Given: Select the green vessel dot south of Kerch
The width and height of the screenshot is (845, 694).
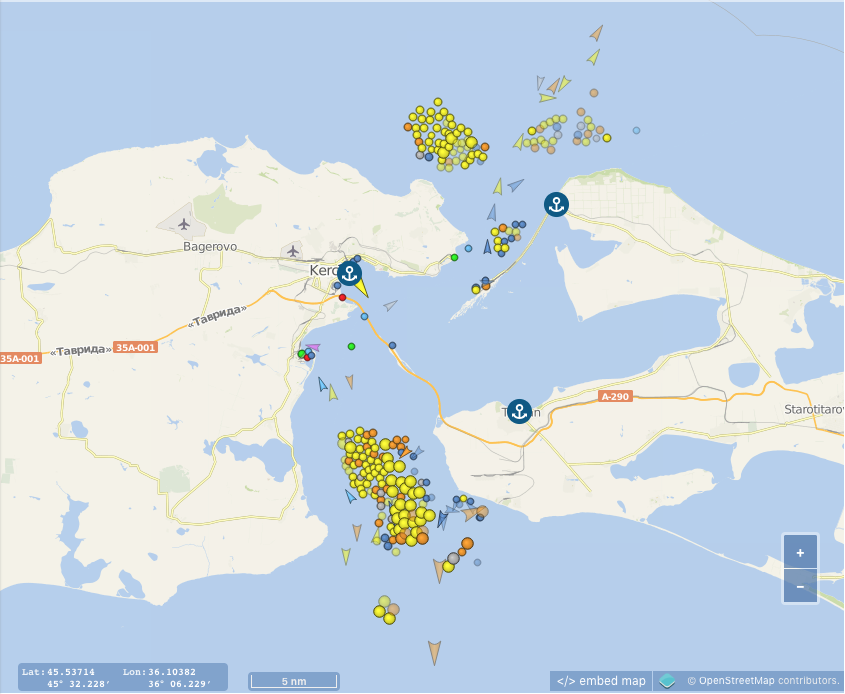Looking at the screenshot, I should (x=352, y=345).
